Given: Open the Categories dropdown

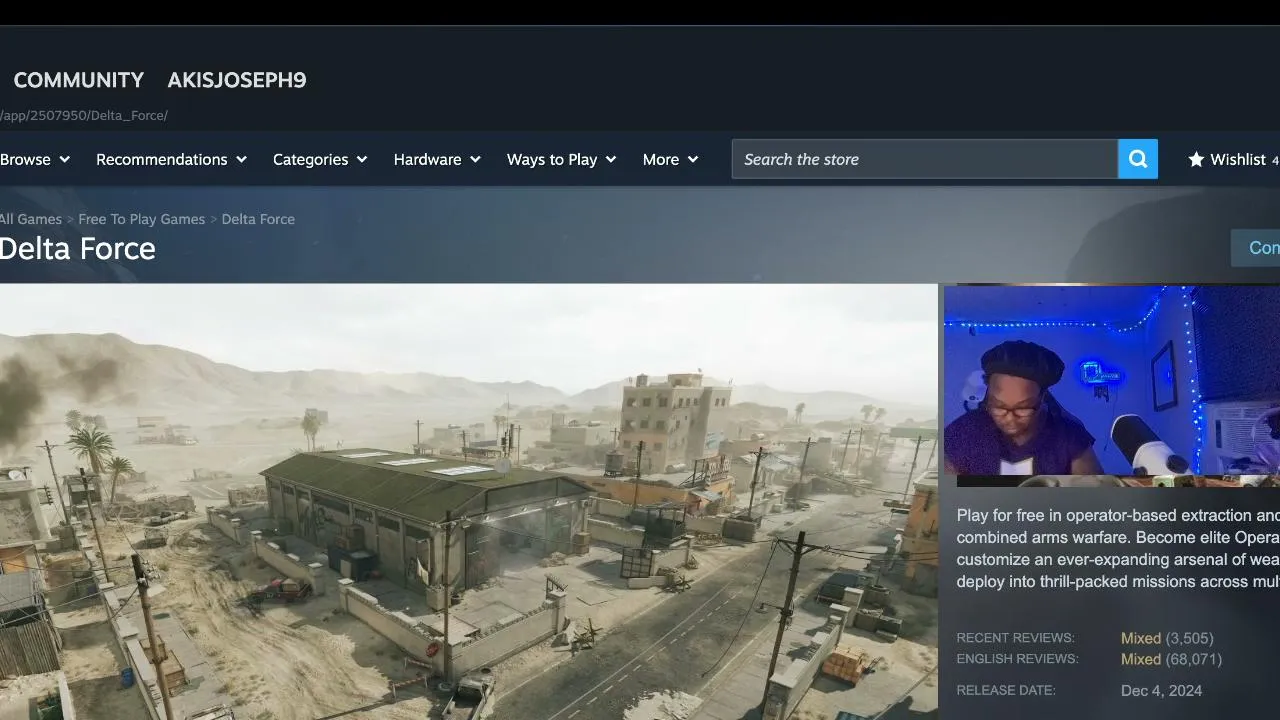Looking at the screenshot, I should coord(320,159).
